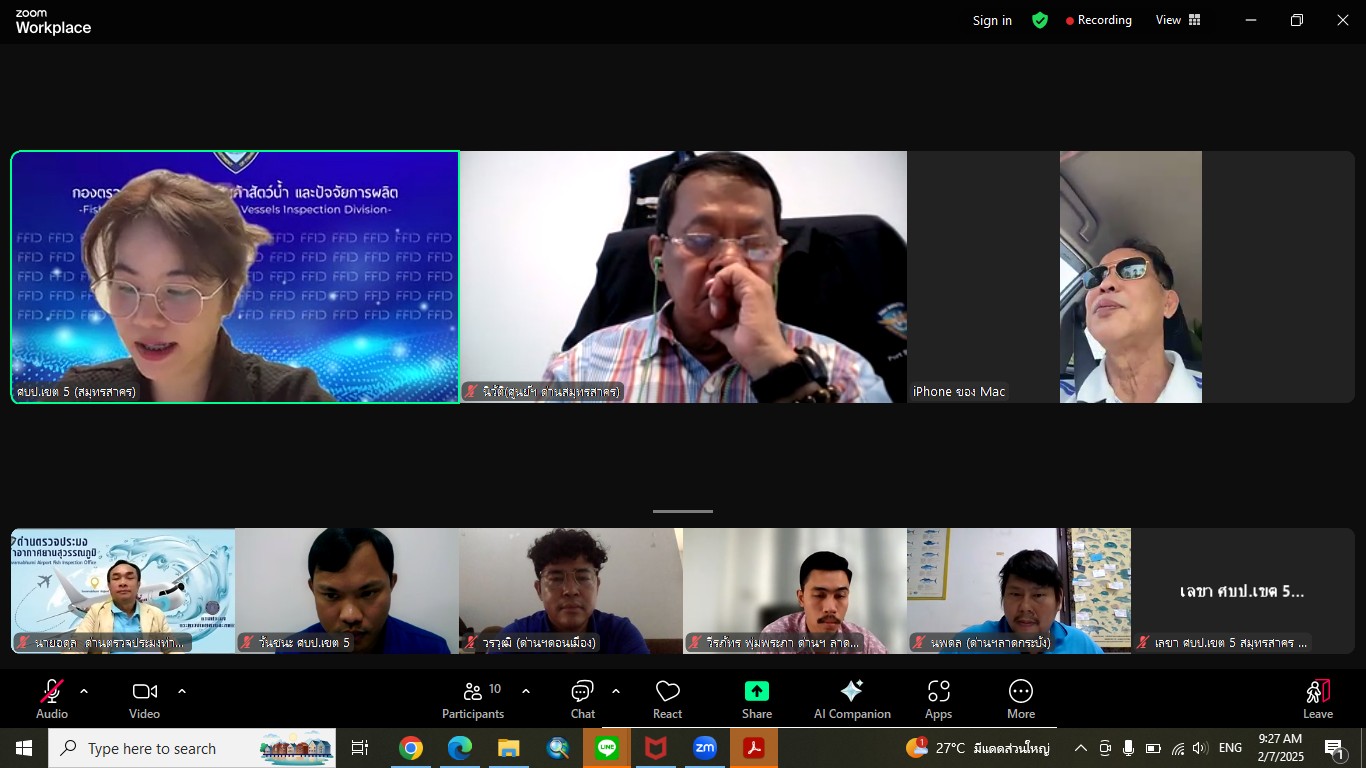Viewport: 1366px width, 768px height.
Task: Open the Apps menu
Action: [938, 699]
